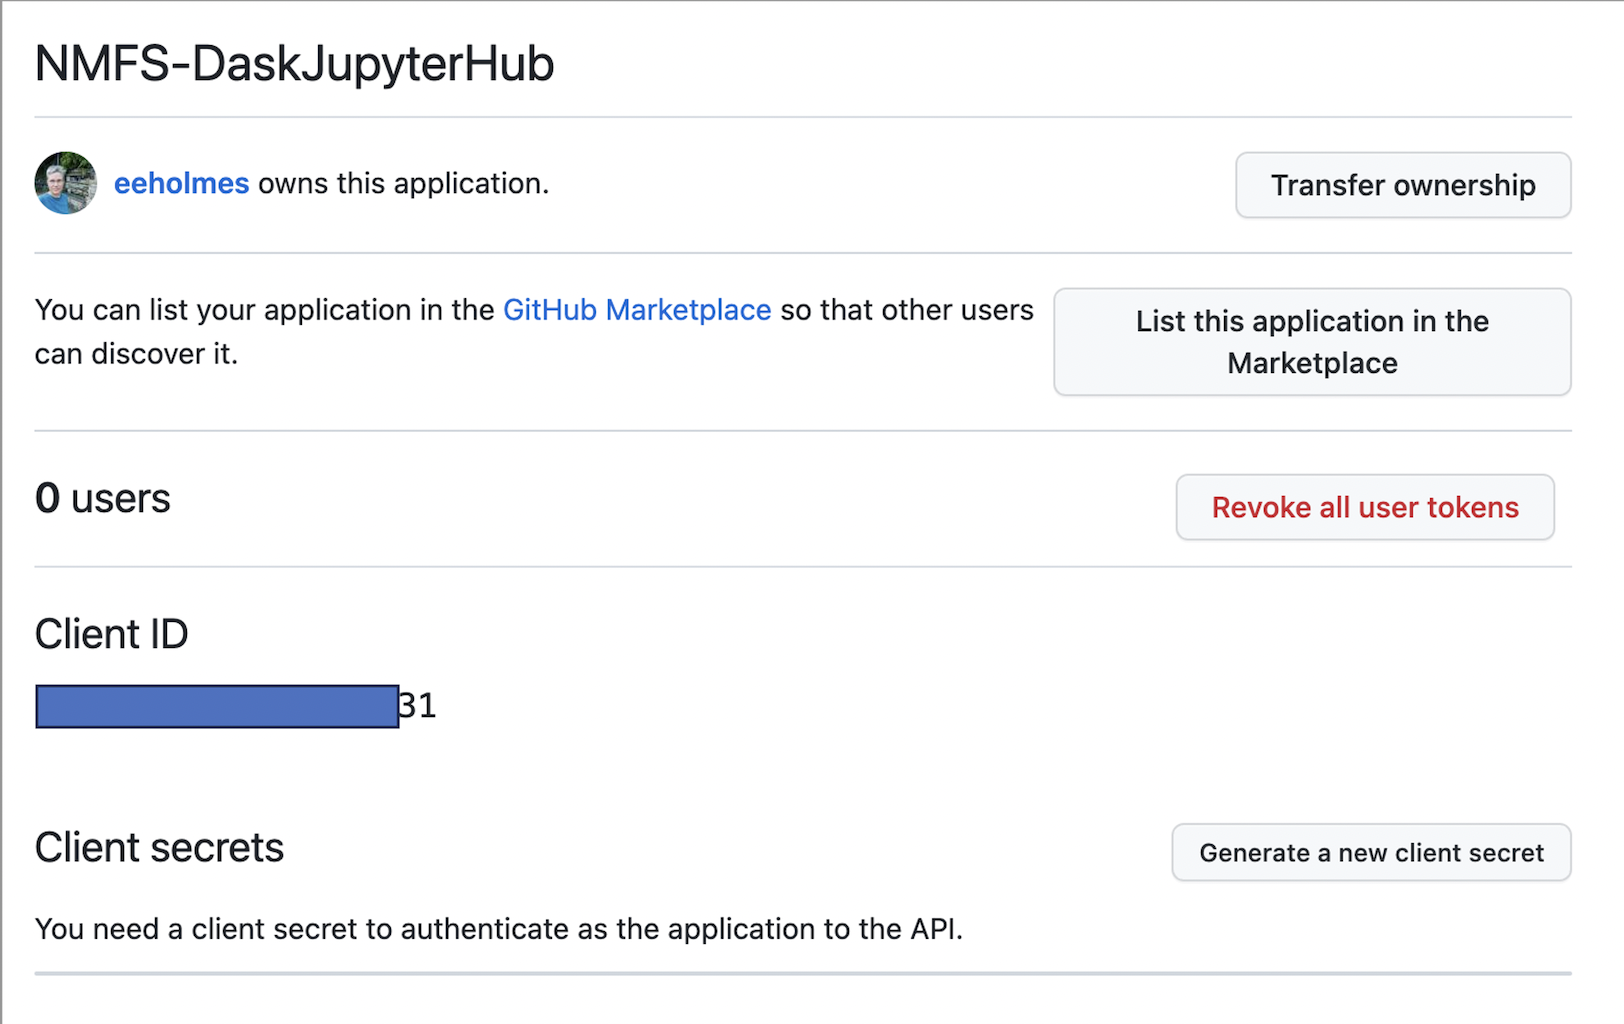Click Revoke all user tokens
The image size is (1624, 1024).
point(1365,507)
